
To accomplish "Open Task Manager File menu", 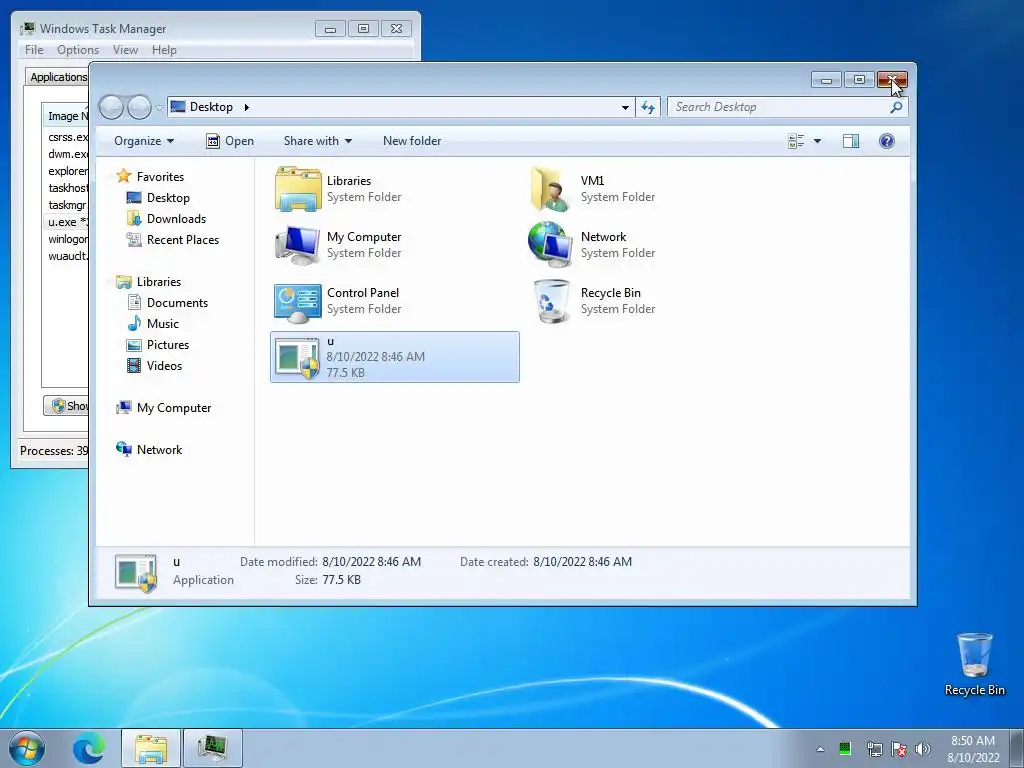I will coord(34,50).
